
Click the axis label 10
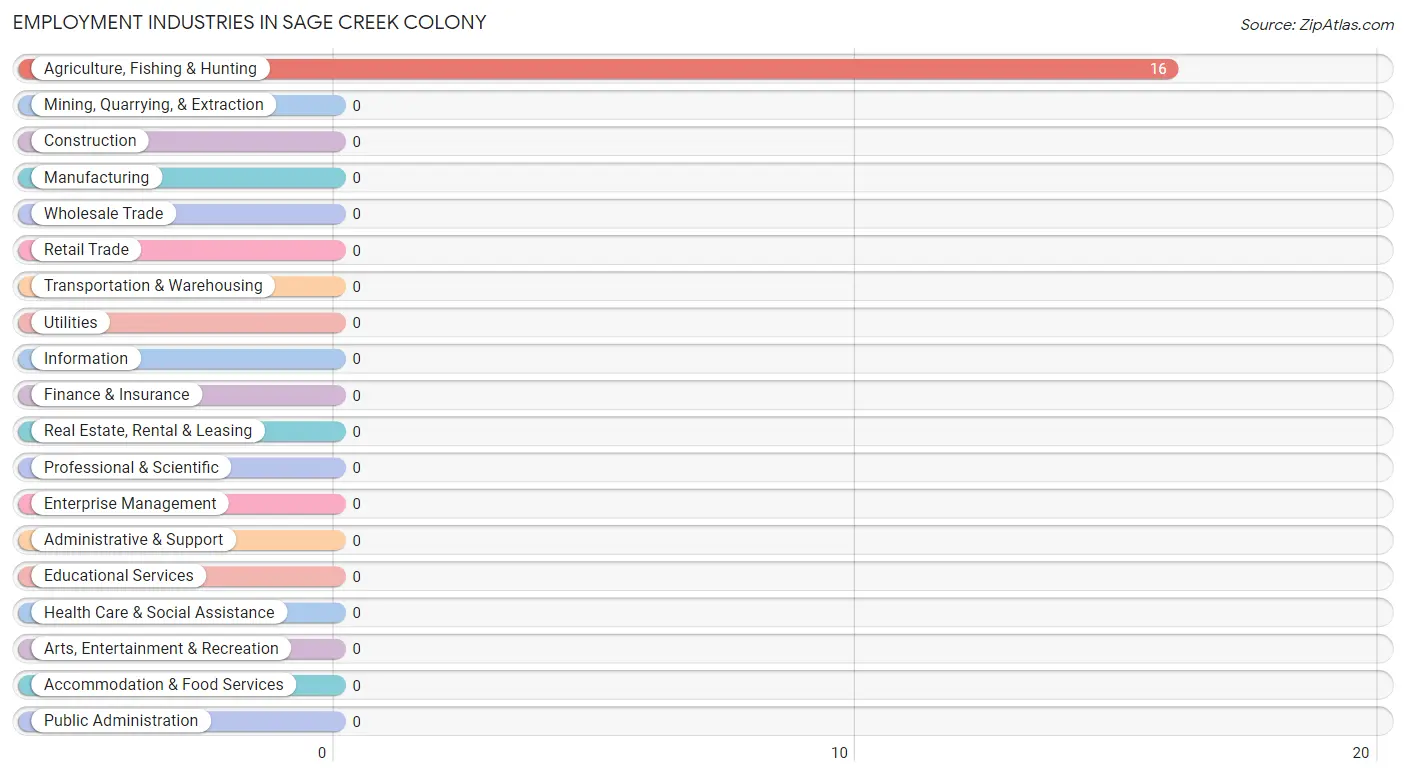840,754
